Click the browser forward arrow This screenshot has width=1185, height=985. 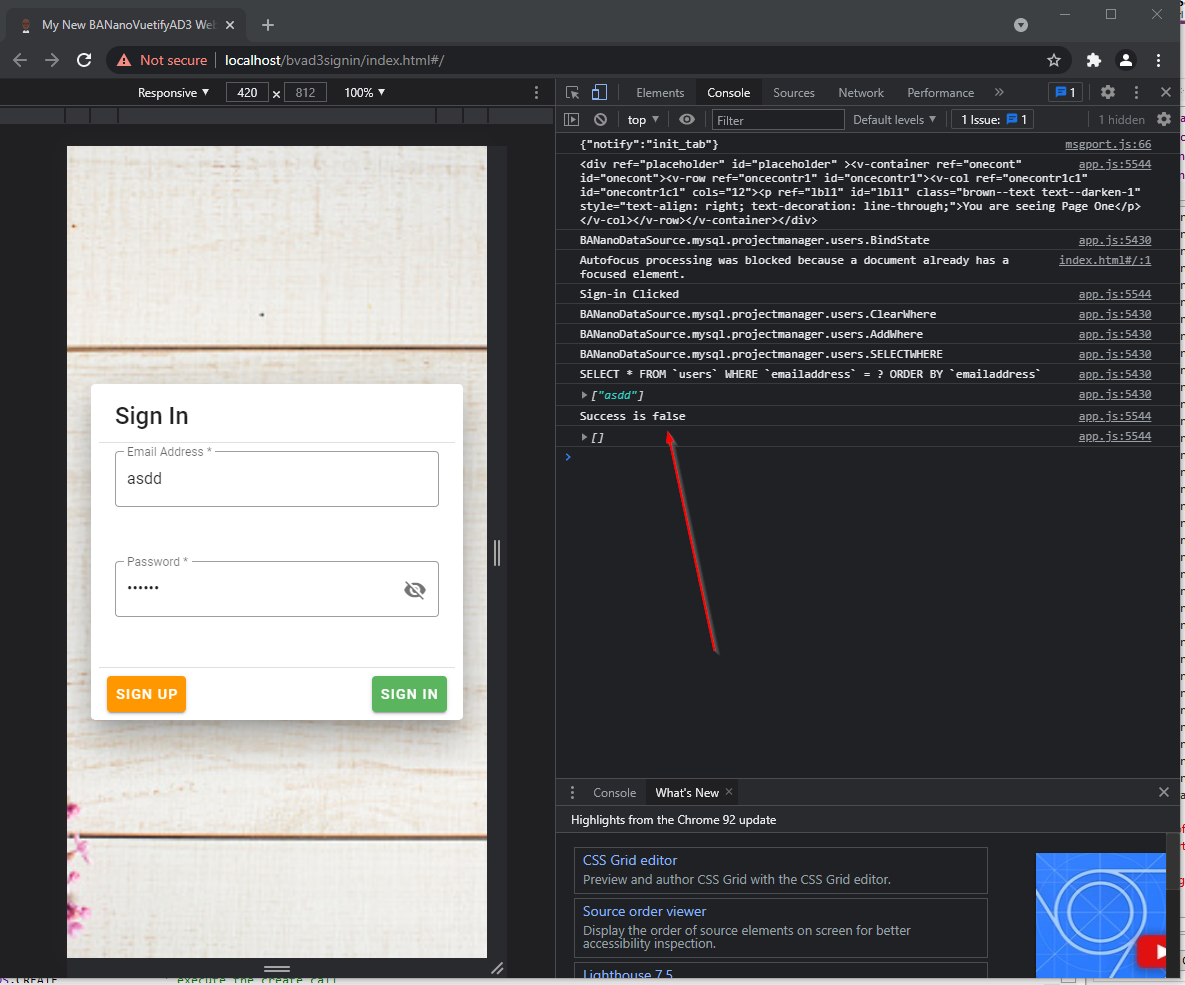tap(52, 60)
